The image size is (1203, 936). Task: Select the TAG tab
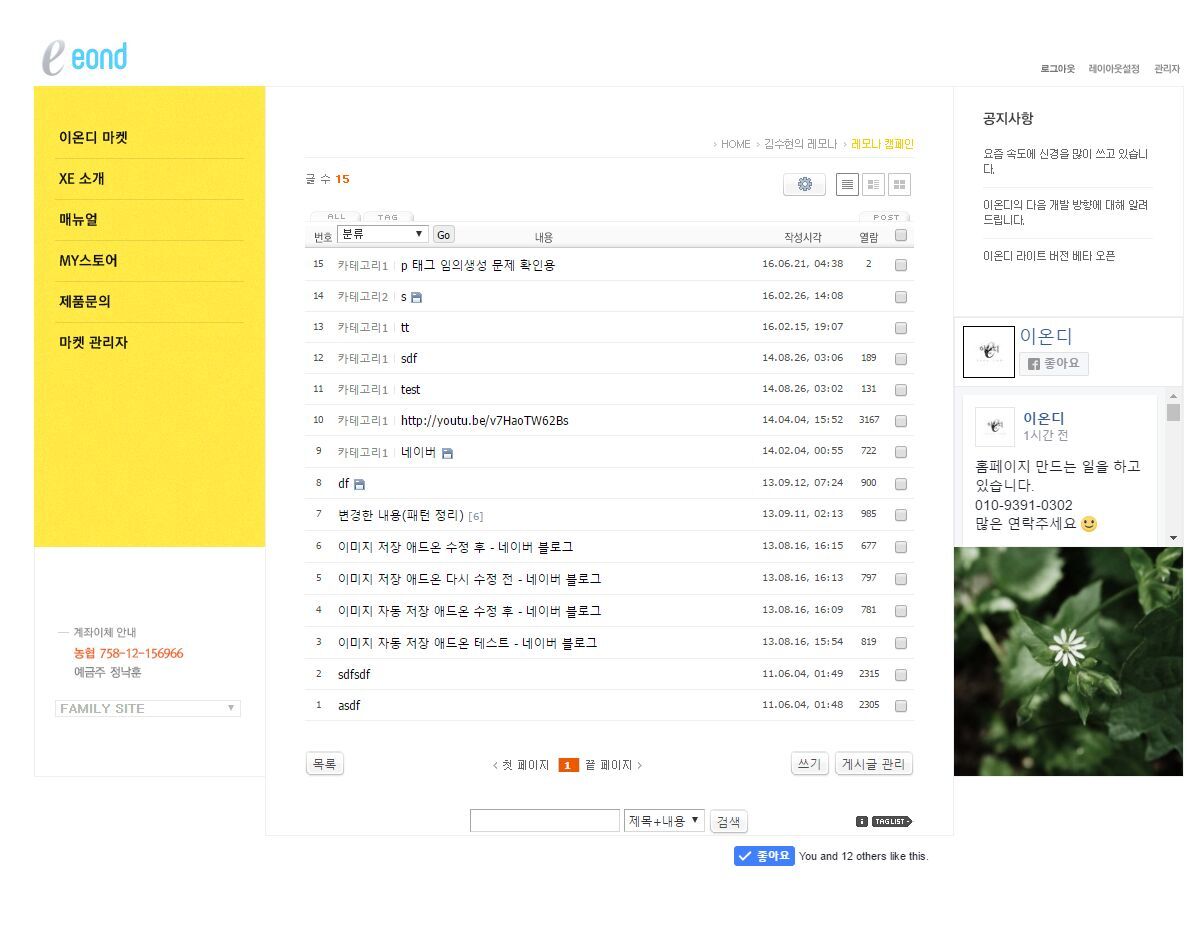388,216
